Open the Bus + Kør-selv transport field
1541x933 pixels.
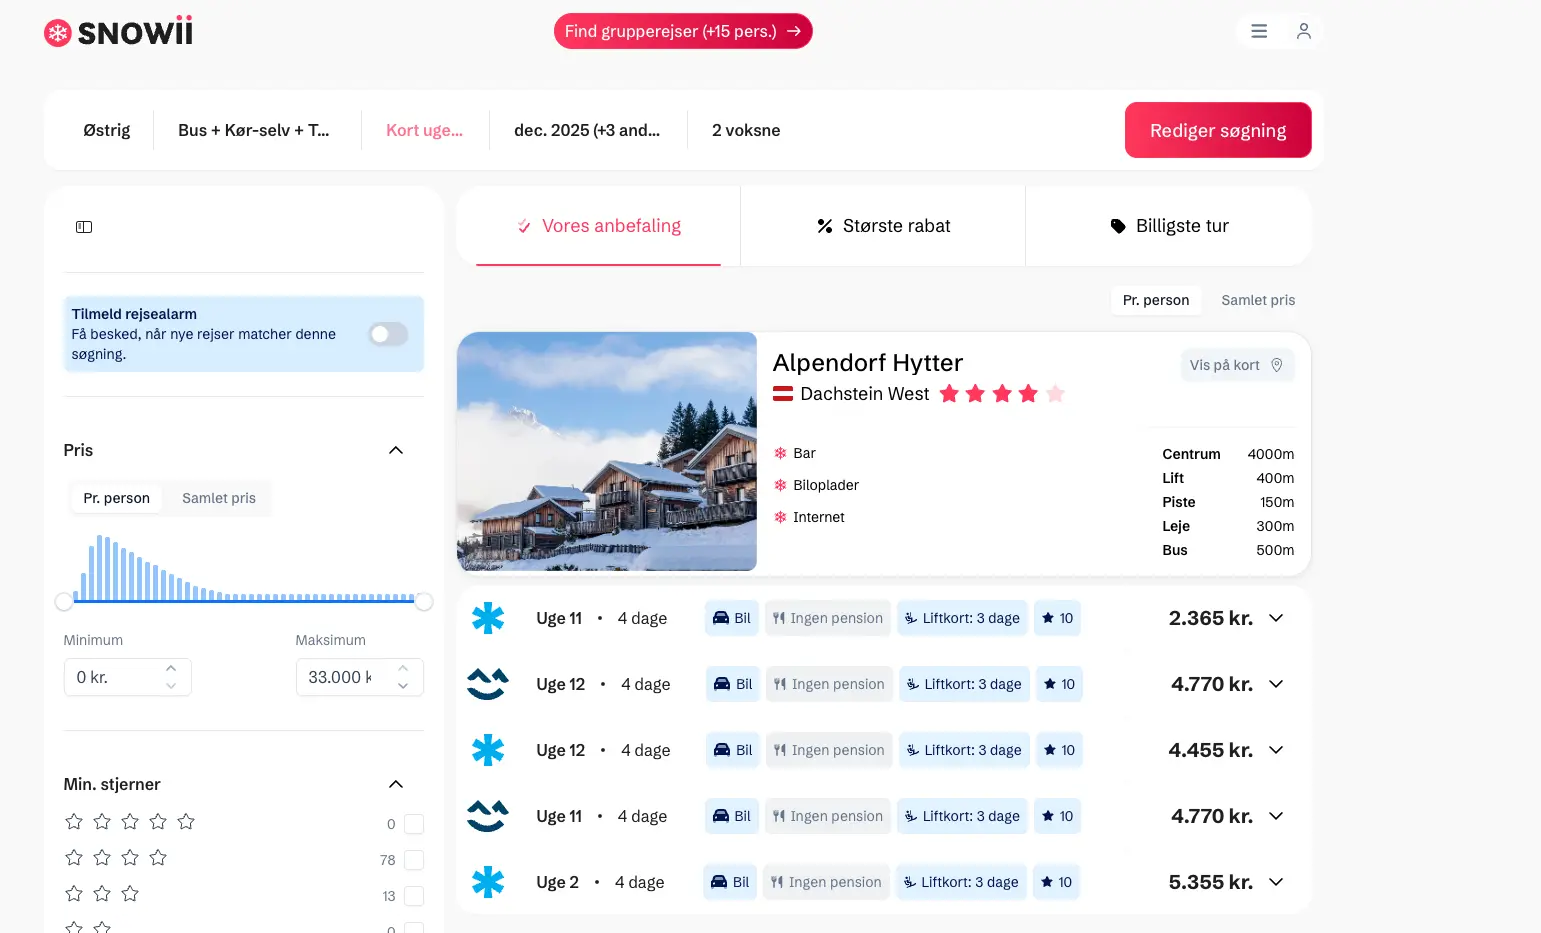click(254, 130)
